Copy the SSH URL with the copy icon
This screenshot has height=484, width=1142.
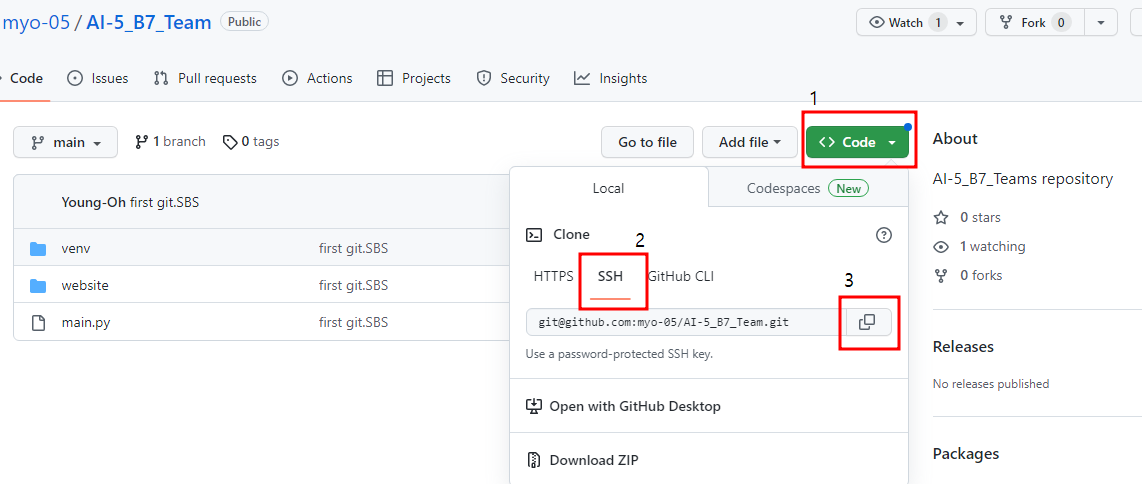pyautogui.click(x=867, y=322)
